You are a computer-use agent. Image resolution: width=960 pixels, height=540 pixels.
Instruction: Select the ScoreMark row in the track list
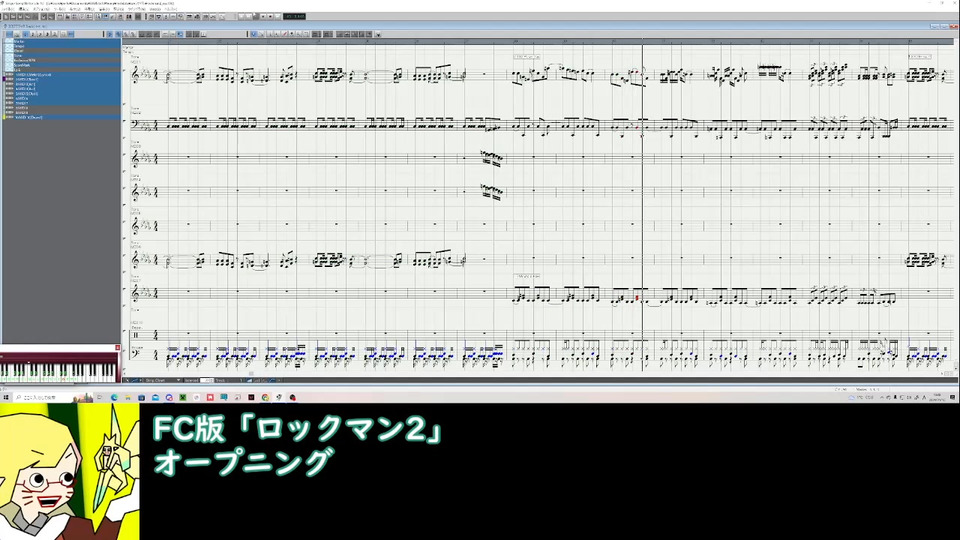point(61,65)
